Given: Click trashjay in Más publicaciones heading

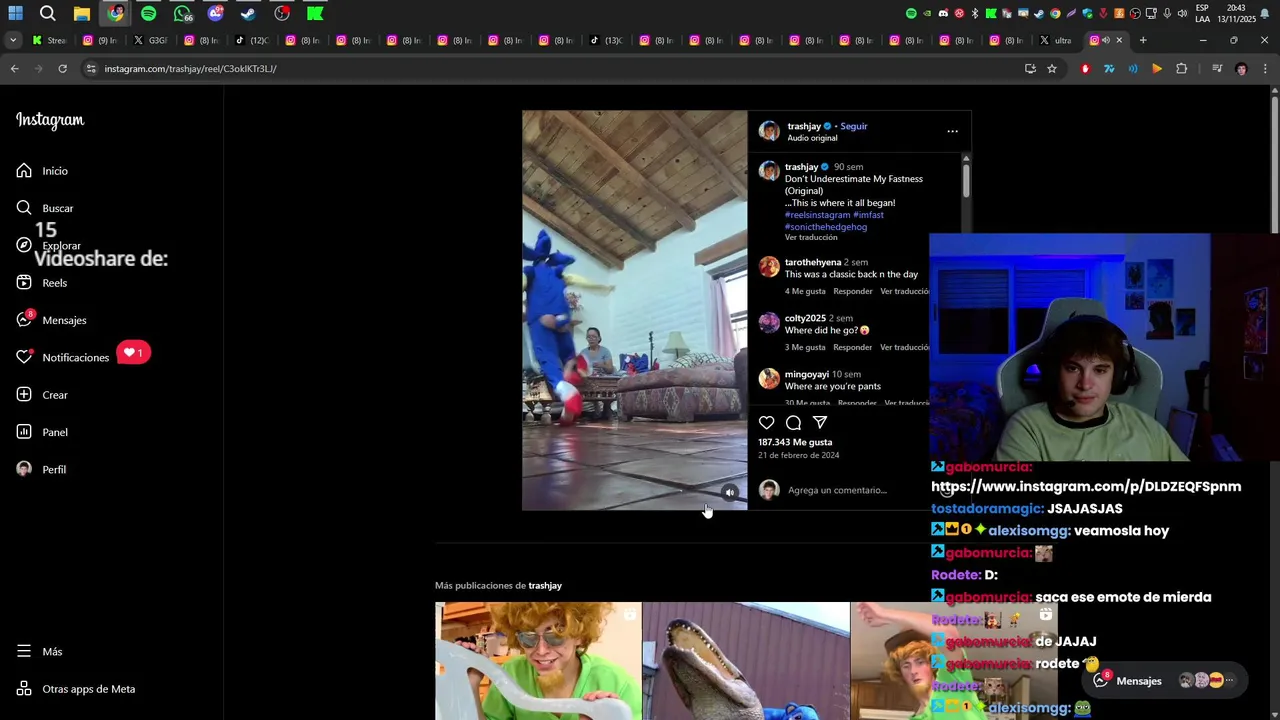Looking at the screenshot, I should coord(545,585).
